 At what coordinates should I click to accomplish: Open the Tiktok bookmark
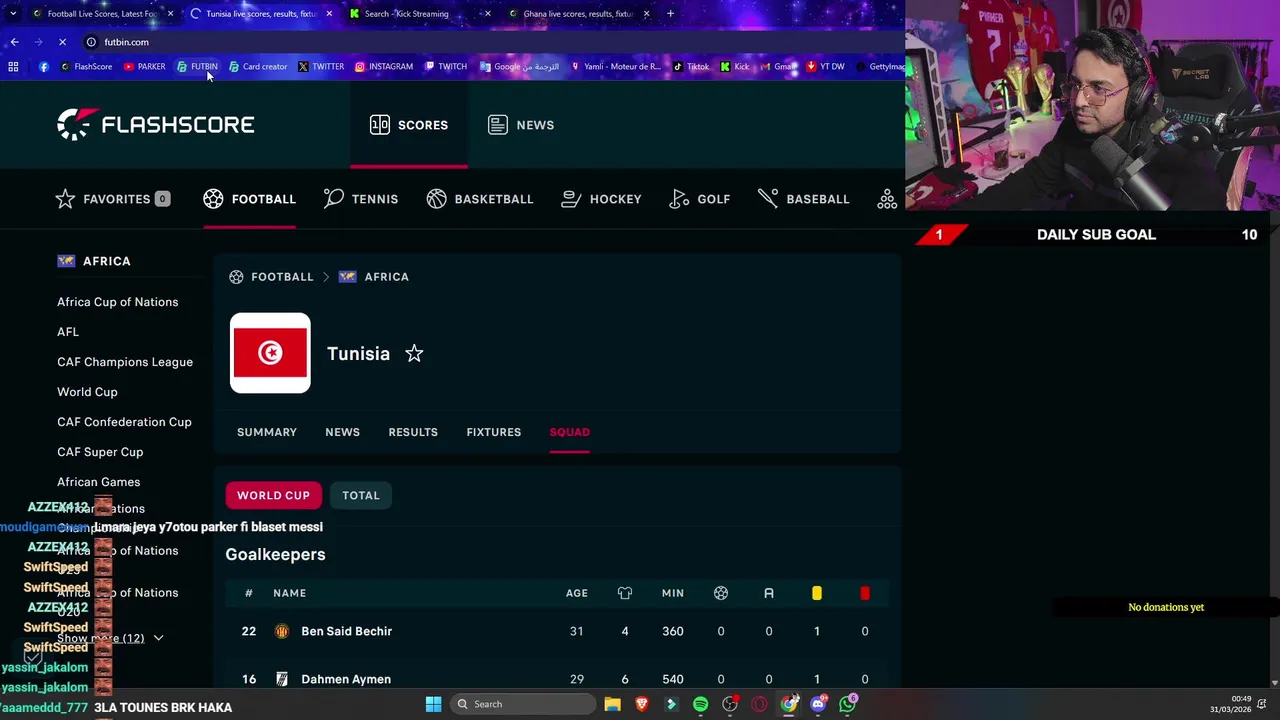[x=691, y=67]
